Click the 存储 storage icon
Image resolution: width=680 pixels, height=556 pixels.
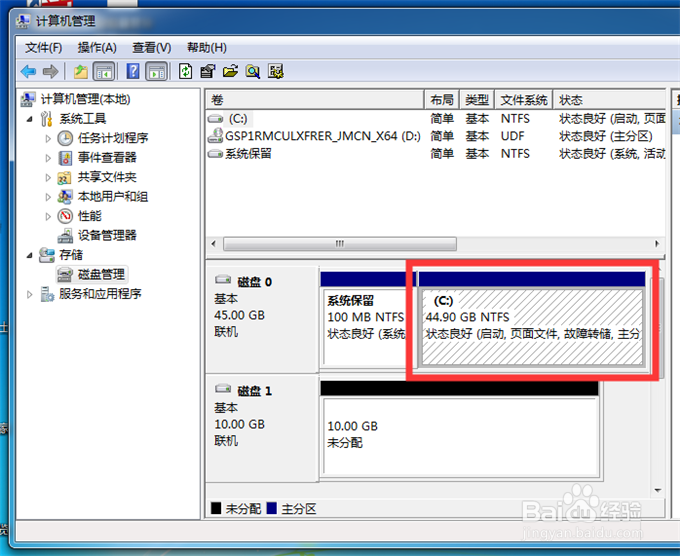pyautogui.click(x=46, y=255)
